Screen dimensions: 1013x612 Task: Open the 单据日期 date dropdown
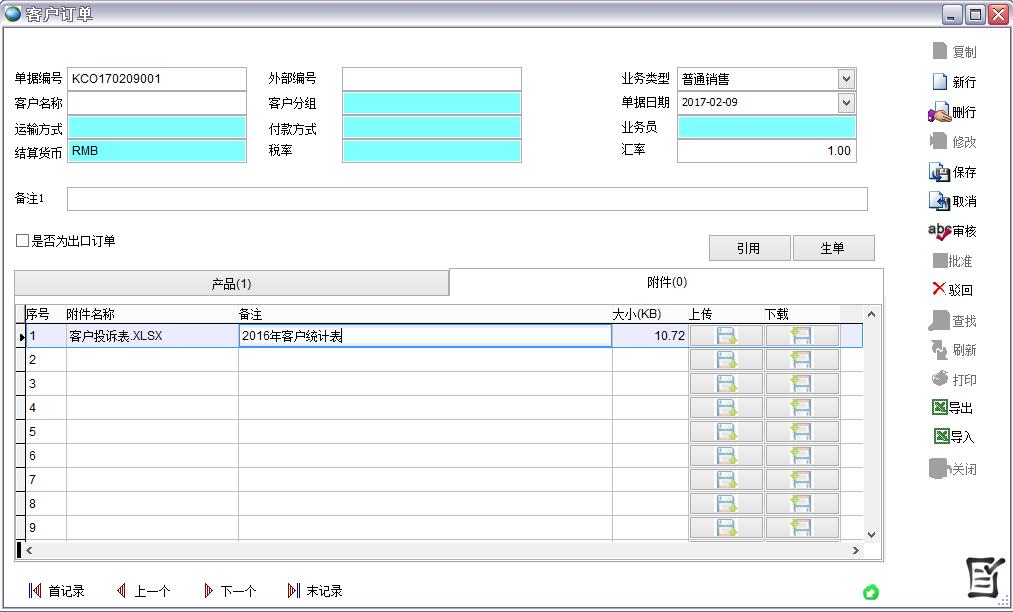(x=846, y=102)
